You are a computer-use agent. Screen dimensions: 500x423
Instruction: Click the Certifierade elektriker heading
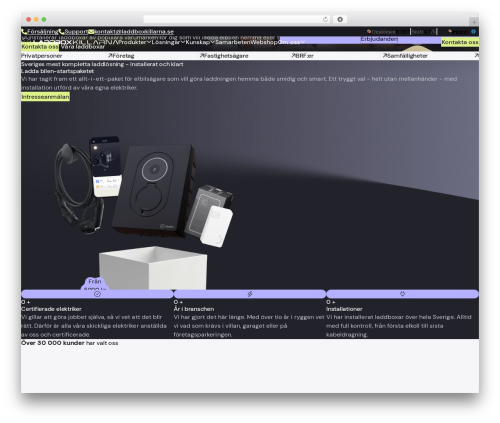click(x=51, y=309)
